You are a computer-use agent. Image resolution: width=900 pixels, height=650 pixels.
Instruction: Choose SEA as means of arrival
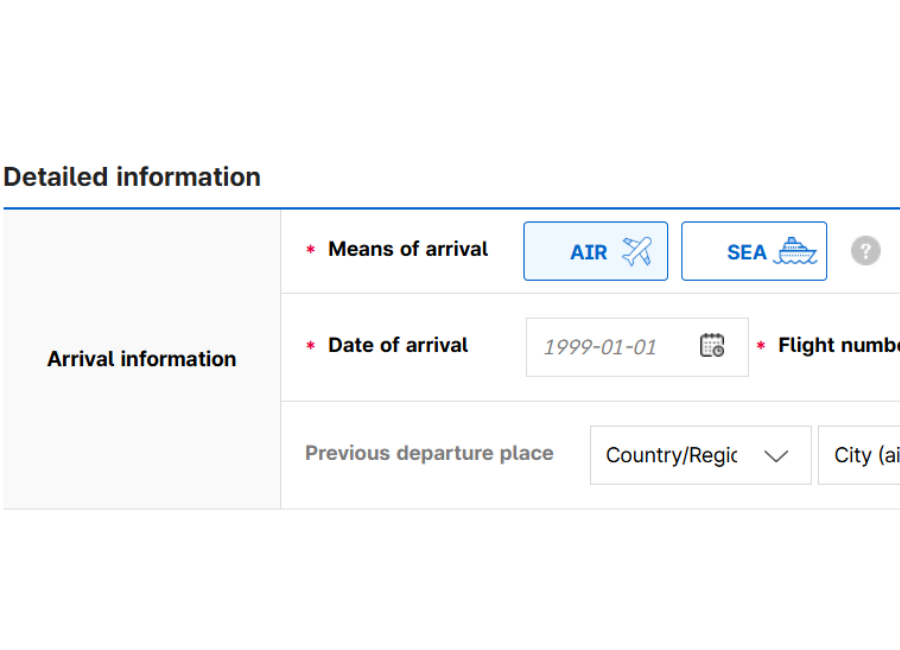(x=754, y=251)
